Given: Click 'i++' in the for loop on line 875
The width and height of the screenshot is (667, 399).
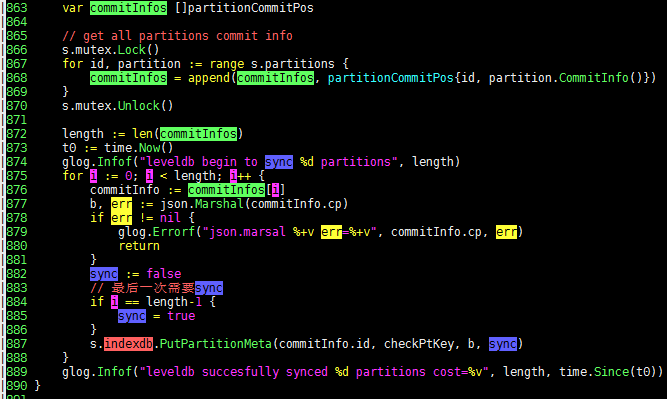Looking at the screenshot, I should [240, 176].
